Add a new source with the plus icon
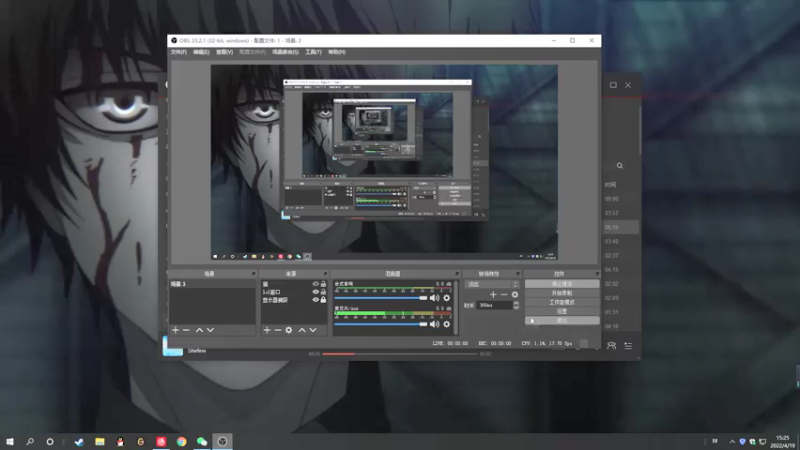The image size is (800, 450). tap(267, 330)
